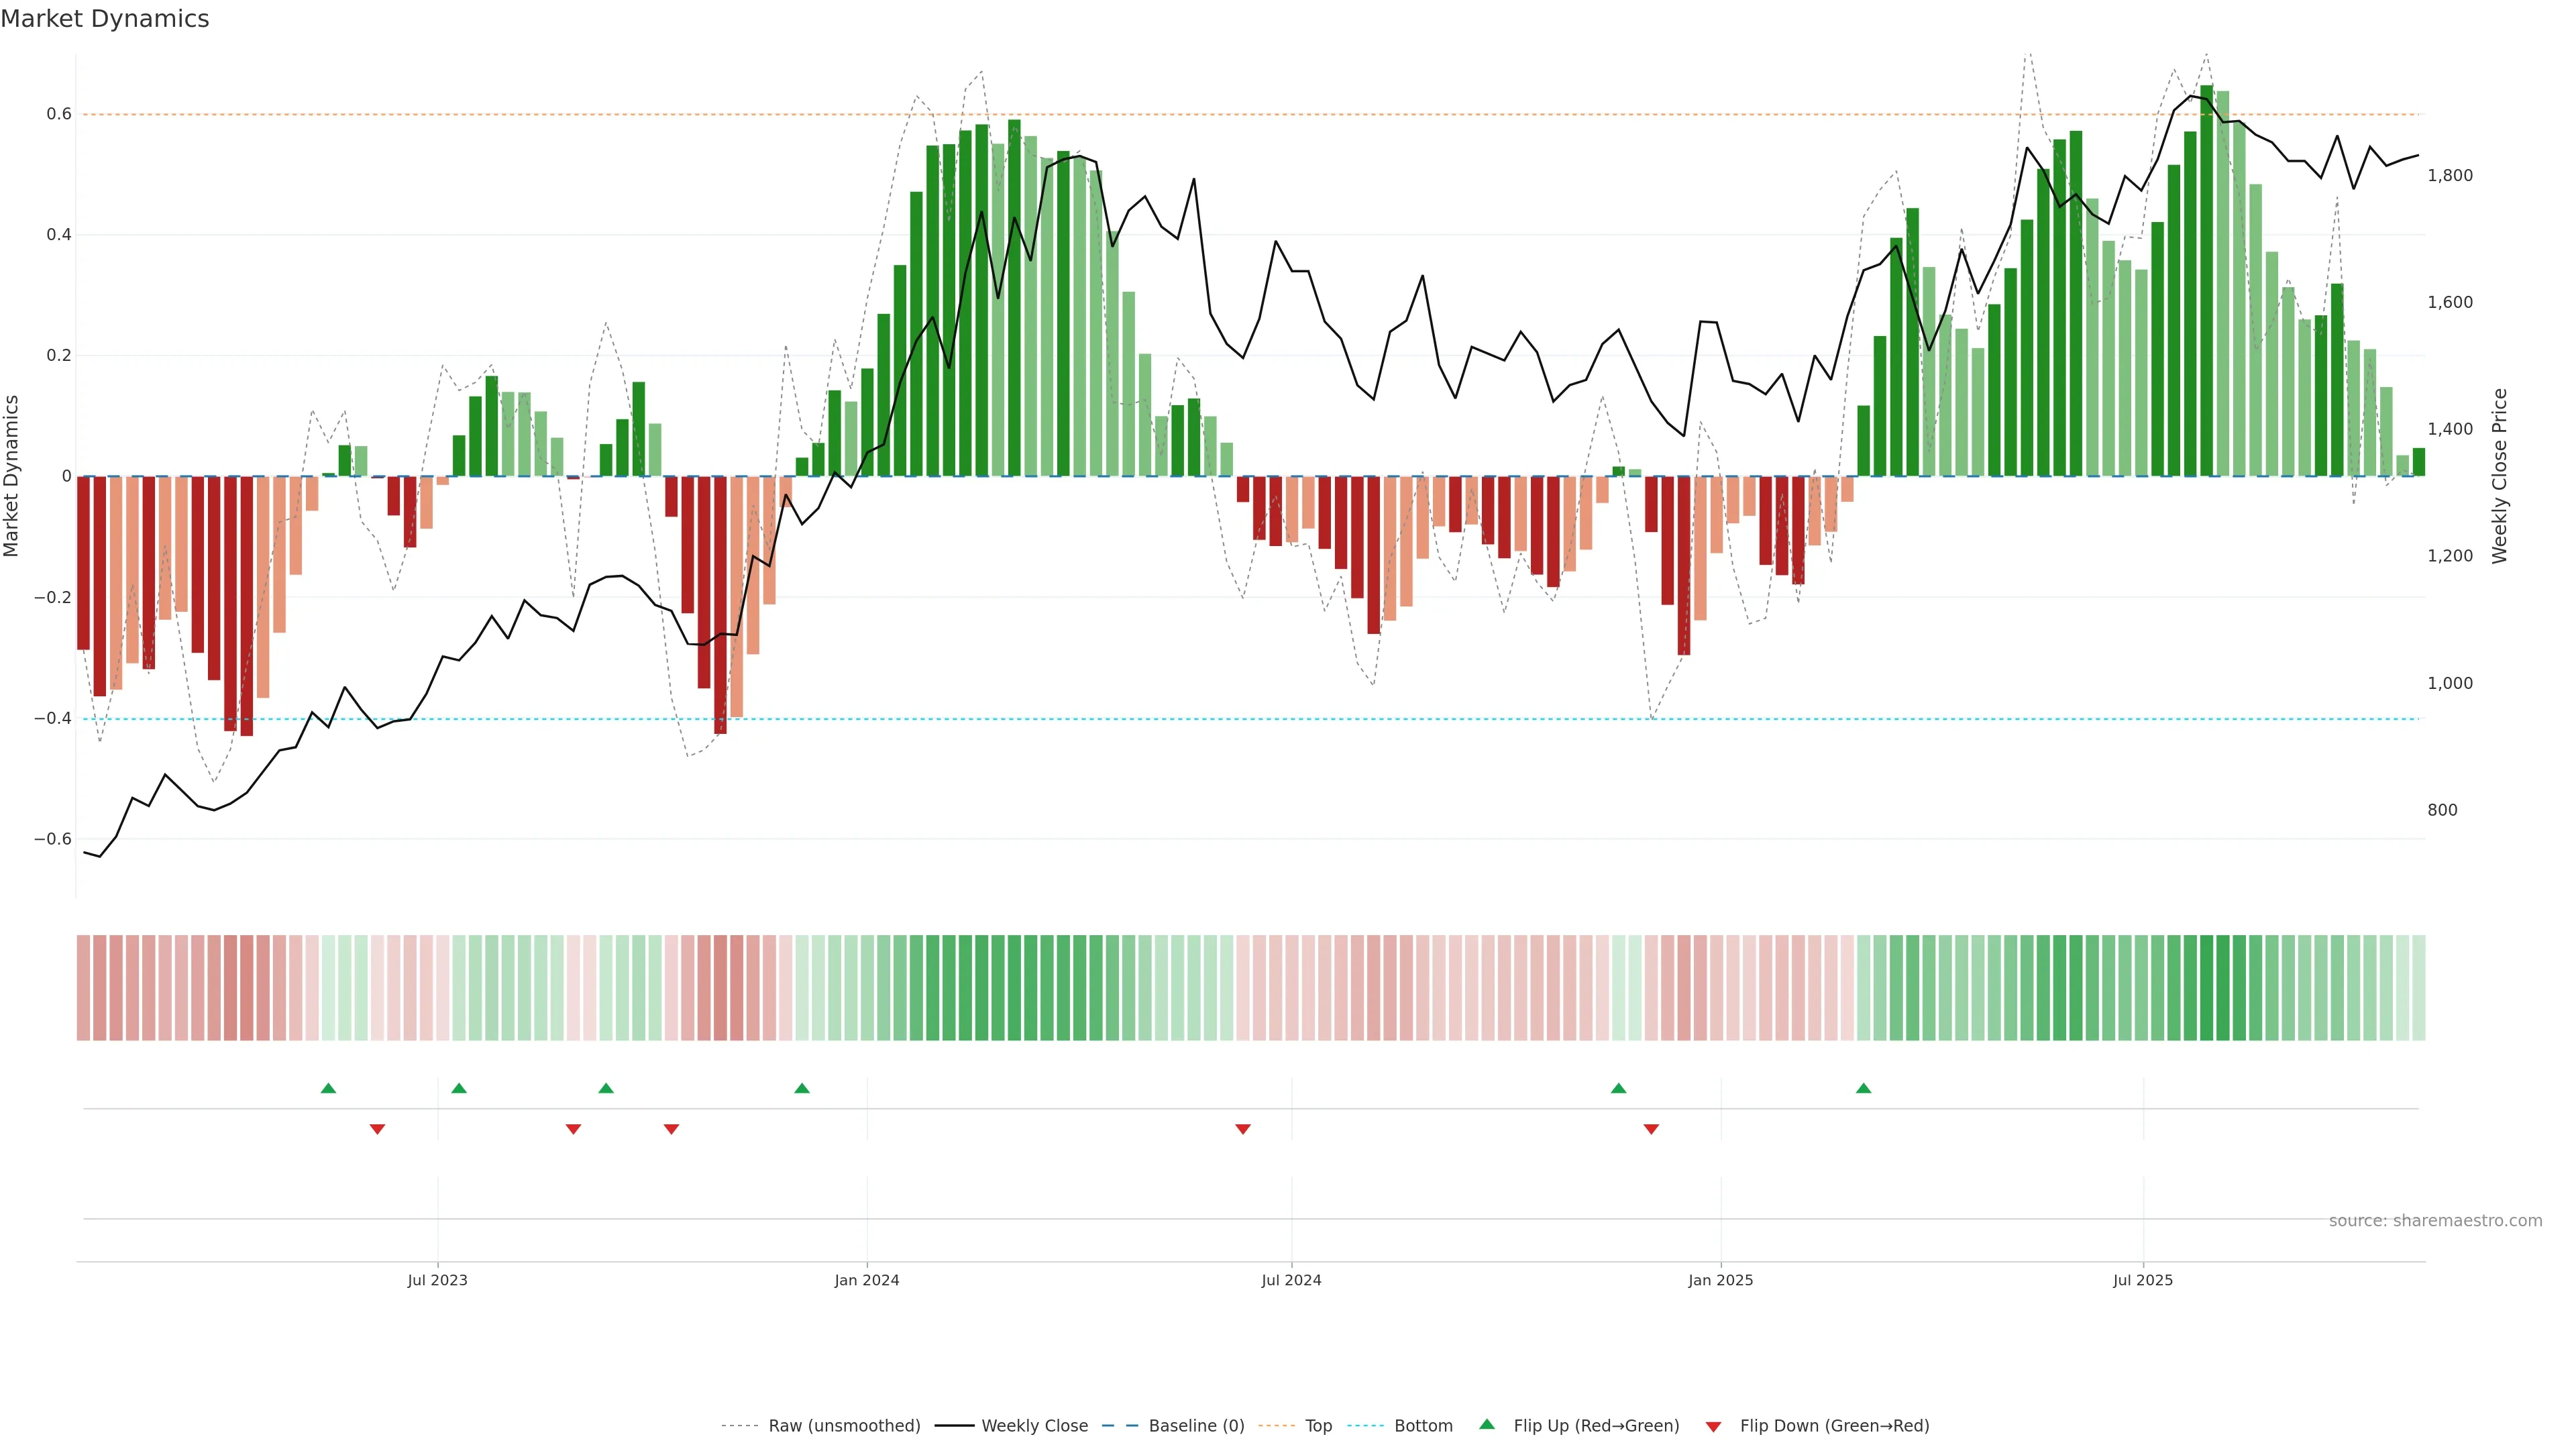Viewport: 2576px width, 1449px height.
Task: Click the first green flip-up triangle marker
Action: tap(328, 1088)
